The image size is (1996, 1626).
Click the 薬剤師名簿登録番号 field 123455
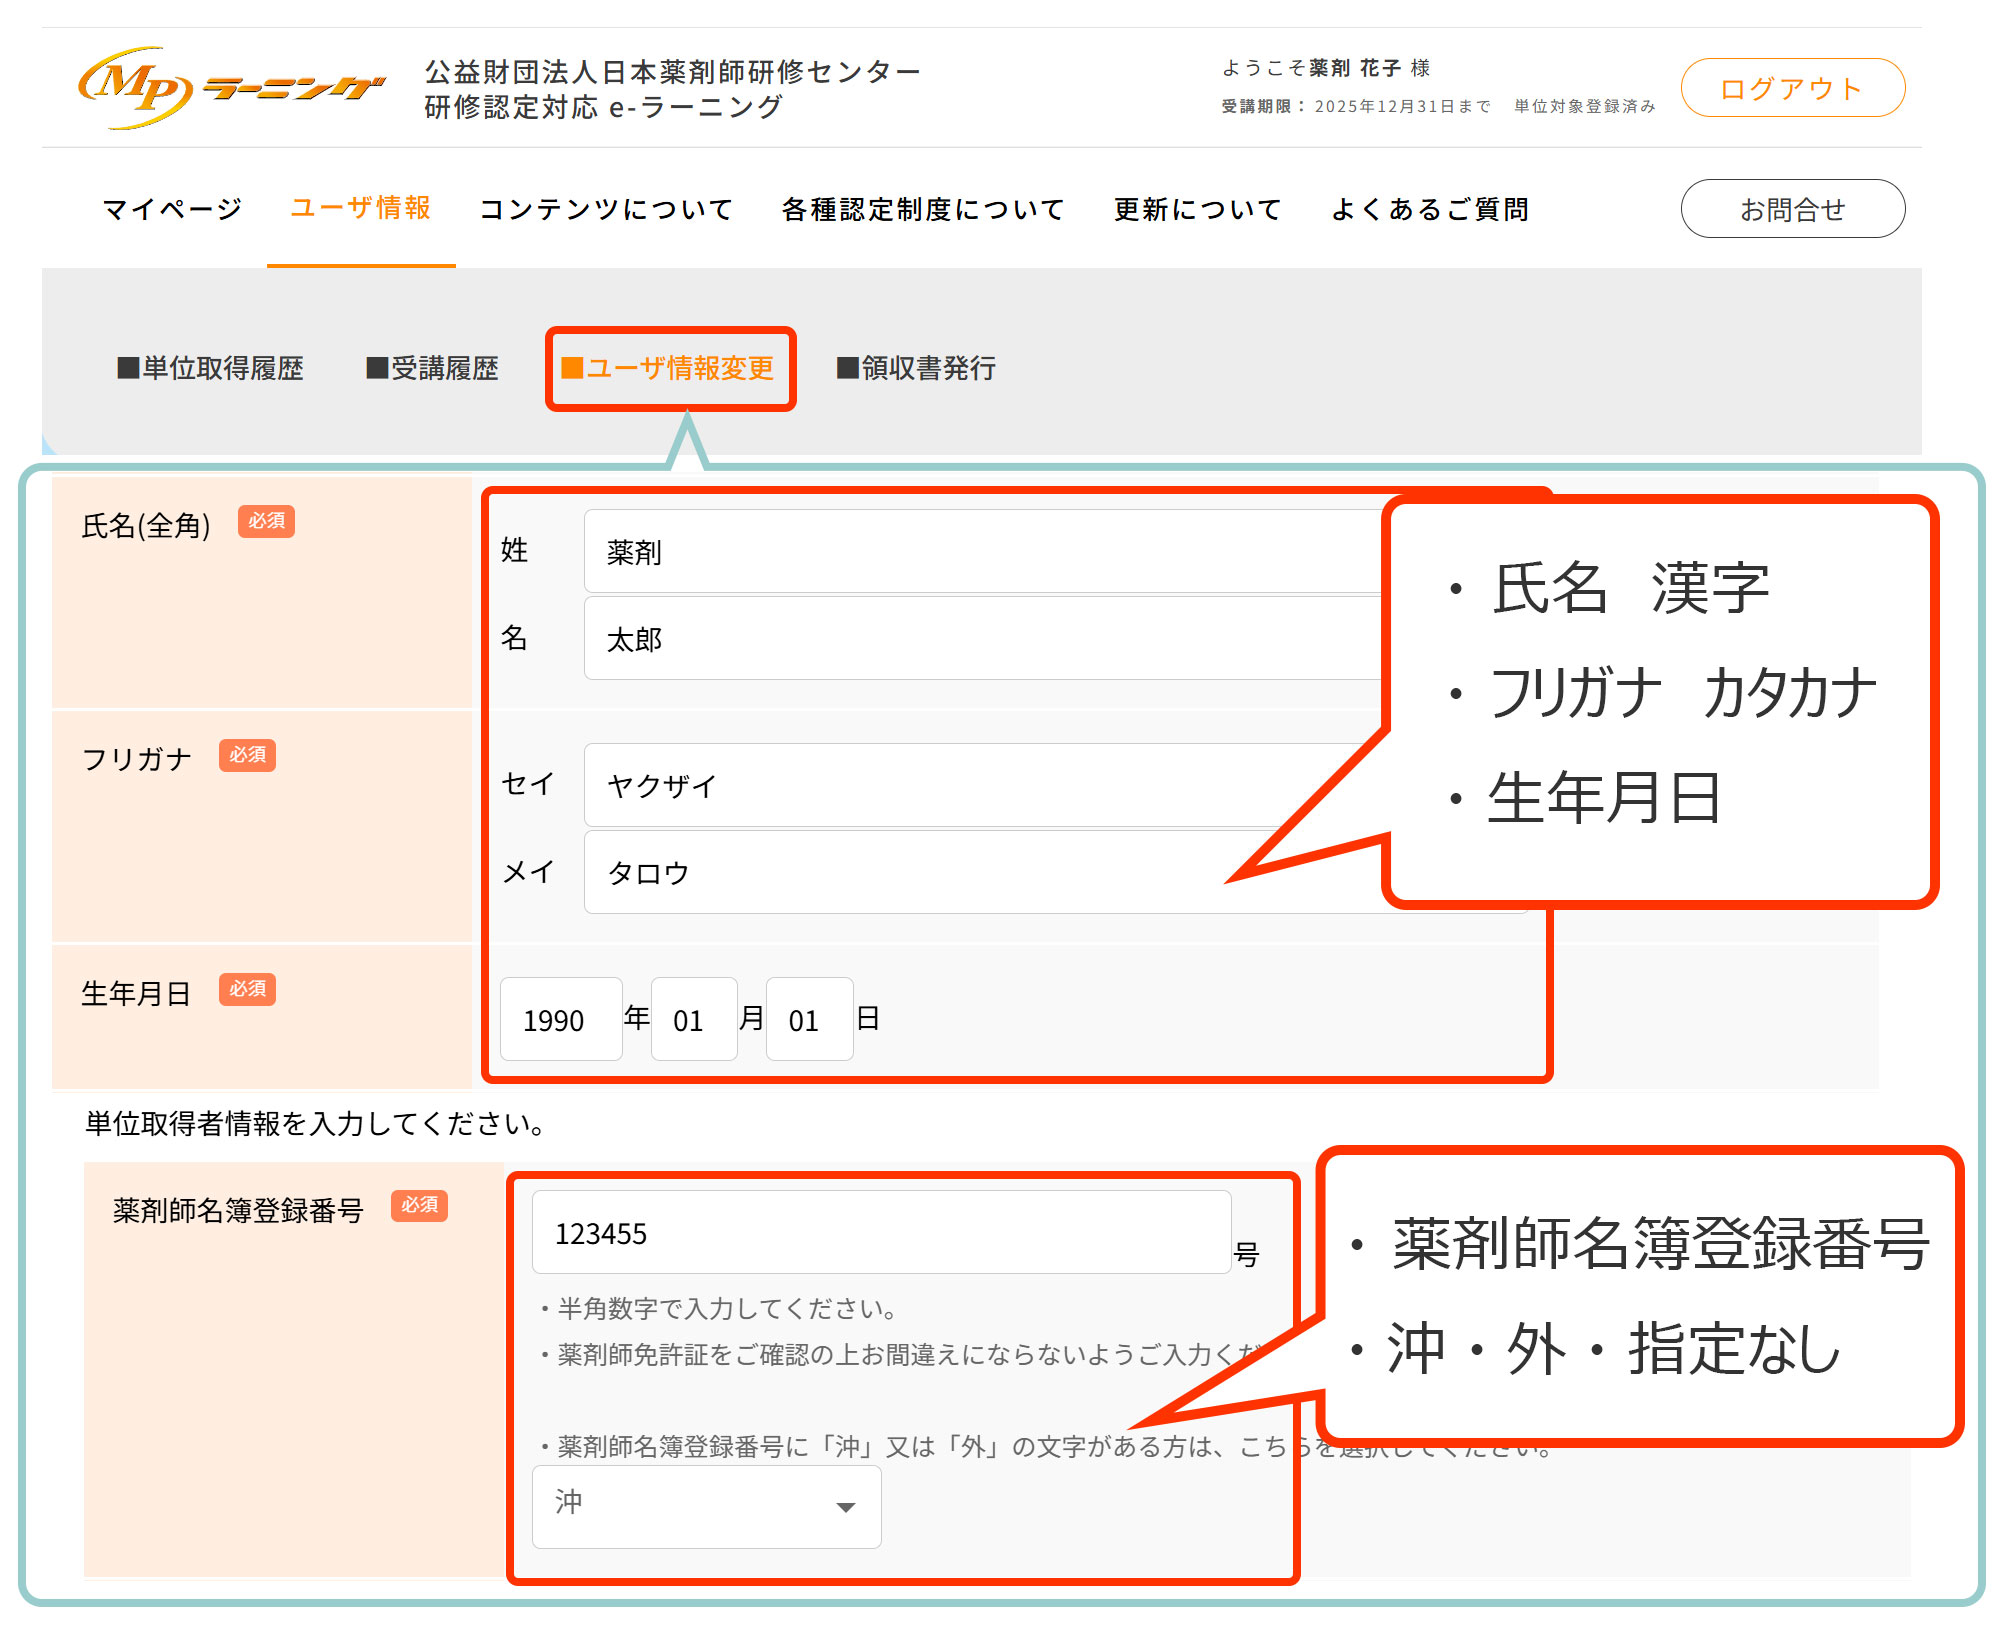(x=880, y=1232)
